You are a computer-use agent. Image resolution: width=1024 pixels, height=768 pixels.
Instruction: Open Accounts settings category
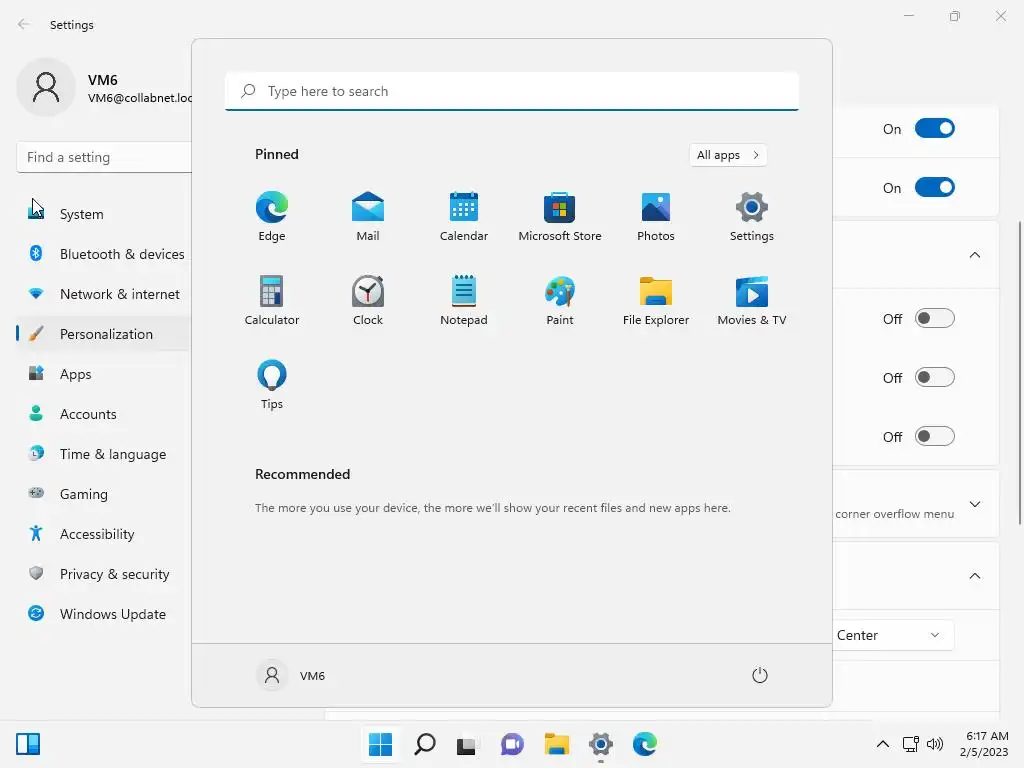point(103,414)
